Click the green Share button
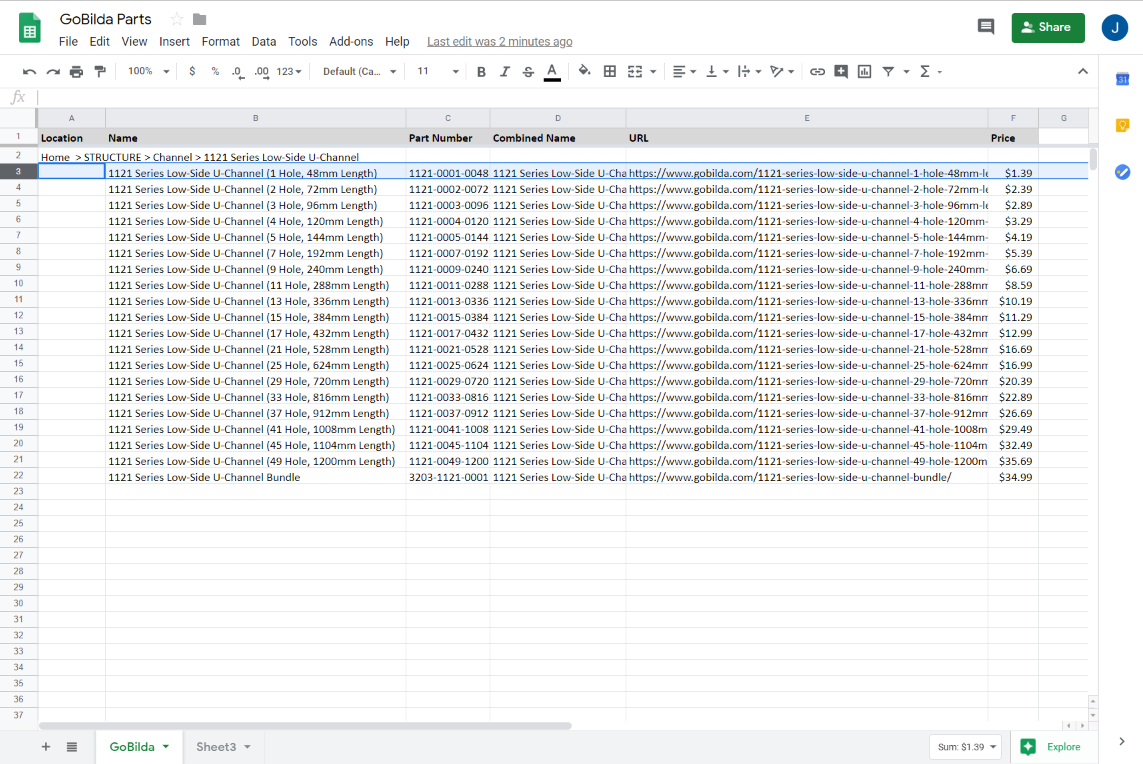 pos(1048,28)
